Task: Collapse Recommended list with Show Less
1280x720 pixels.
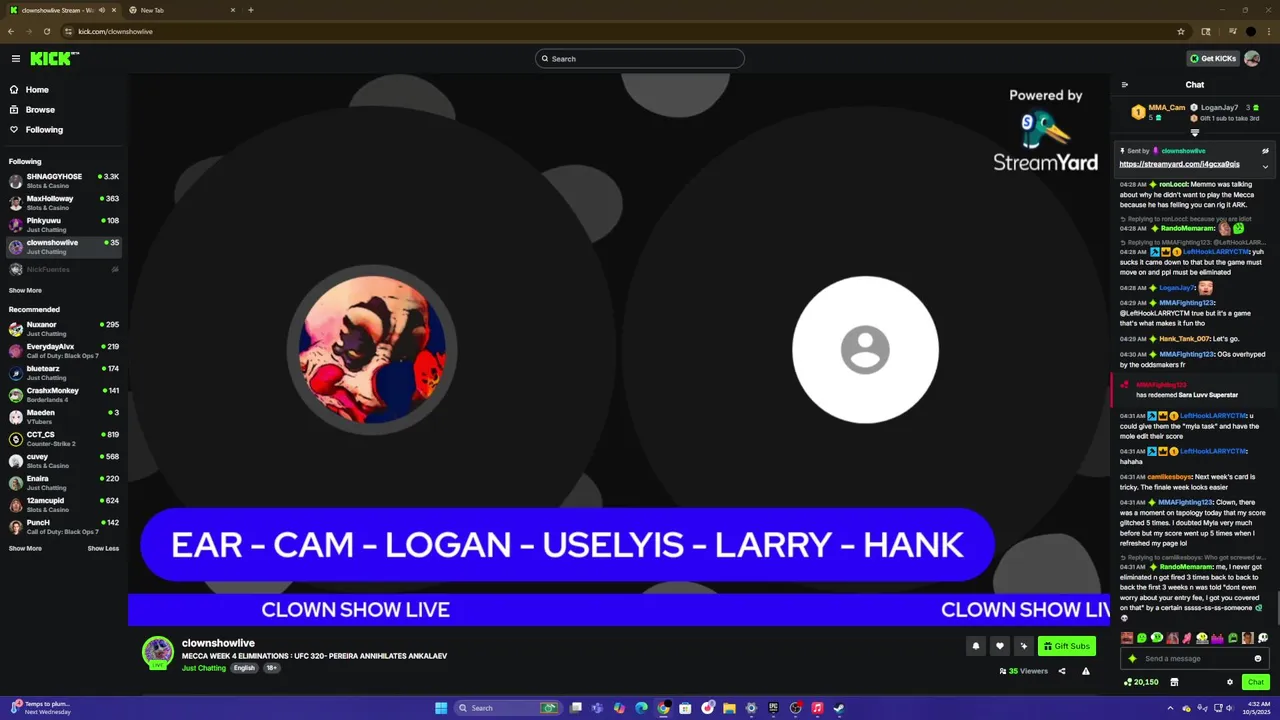Action: pos(103,548)
